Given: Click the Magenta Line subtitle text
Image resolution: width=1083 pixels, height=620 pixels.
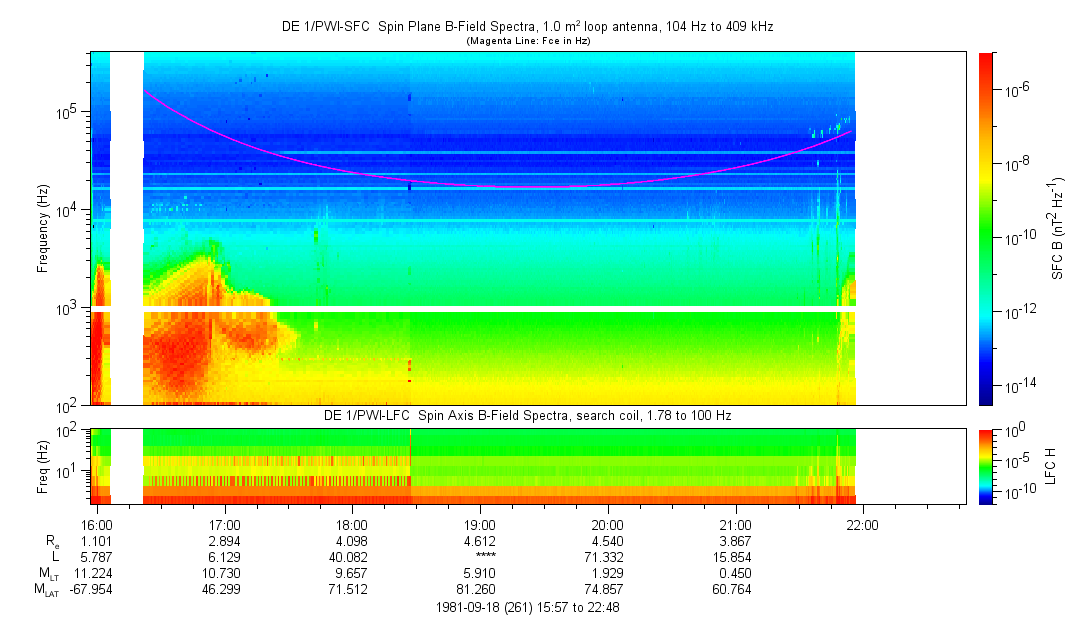Looking at the screenshot, I should coord(528,41).
